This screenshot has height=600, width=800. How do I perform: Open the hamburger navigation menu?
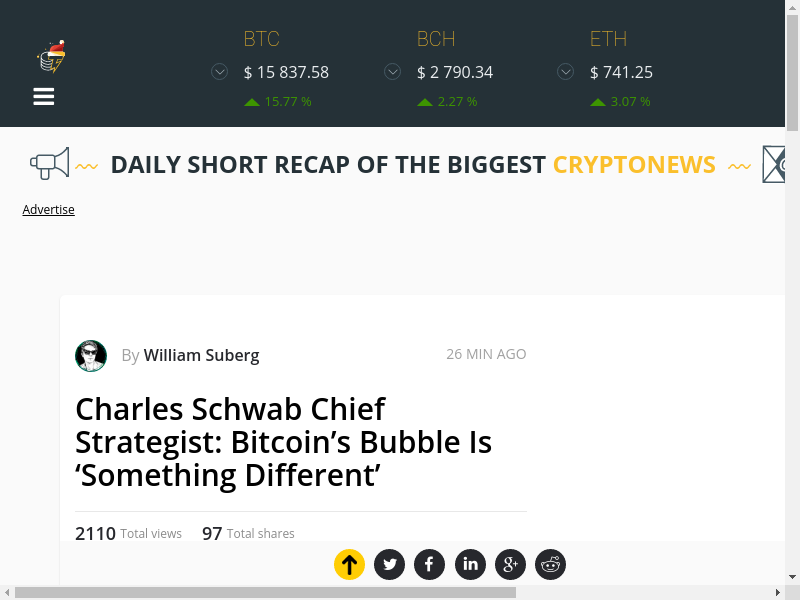click(x=44, y=96)
